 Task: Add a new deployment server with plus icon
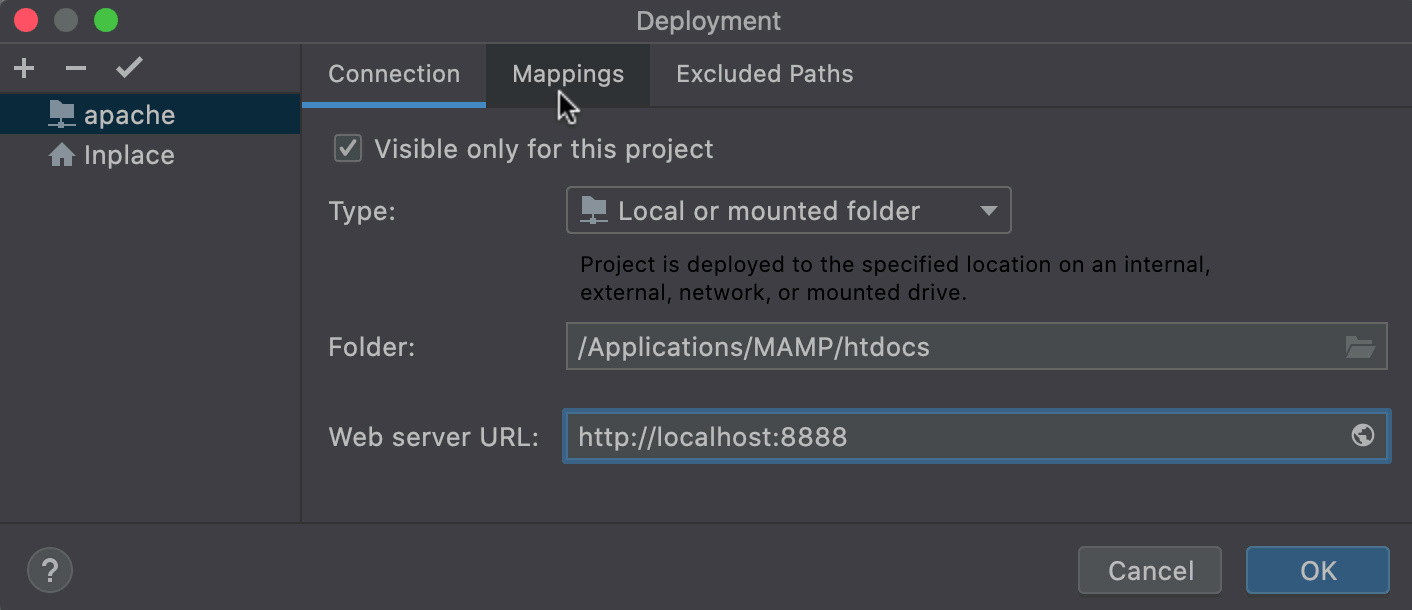pos(24,69)
